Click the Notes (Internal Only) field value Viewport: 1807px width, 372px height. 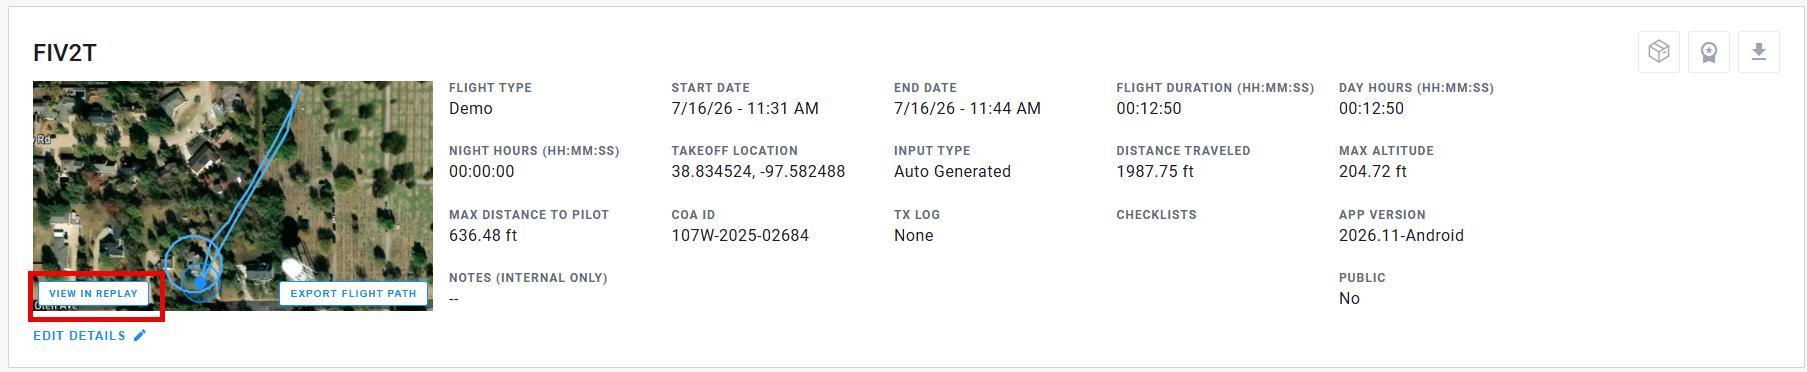point(454,299)
